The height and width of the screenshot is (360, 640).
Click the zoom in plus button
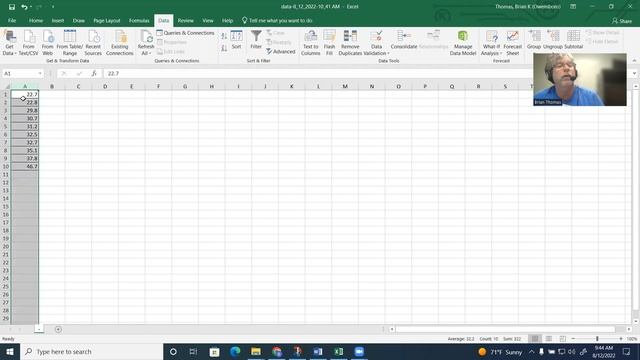pos(621,339)
